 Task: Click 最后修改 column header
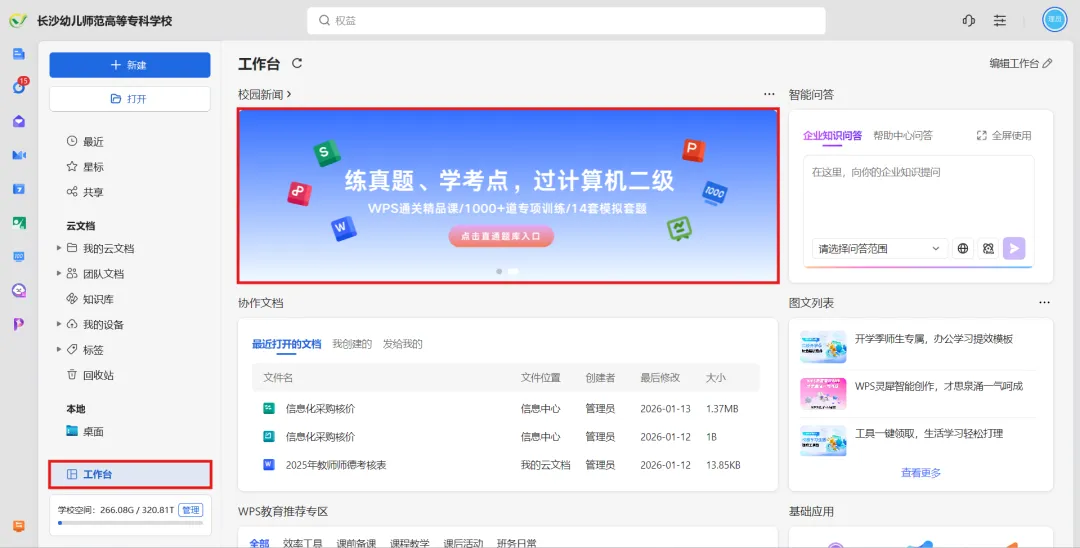tap(660, 378)
